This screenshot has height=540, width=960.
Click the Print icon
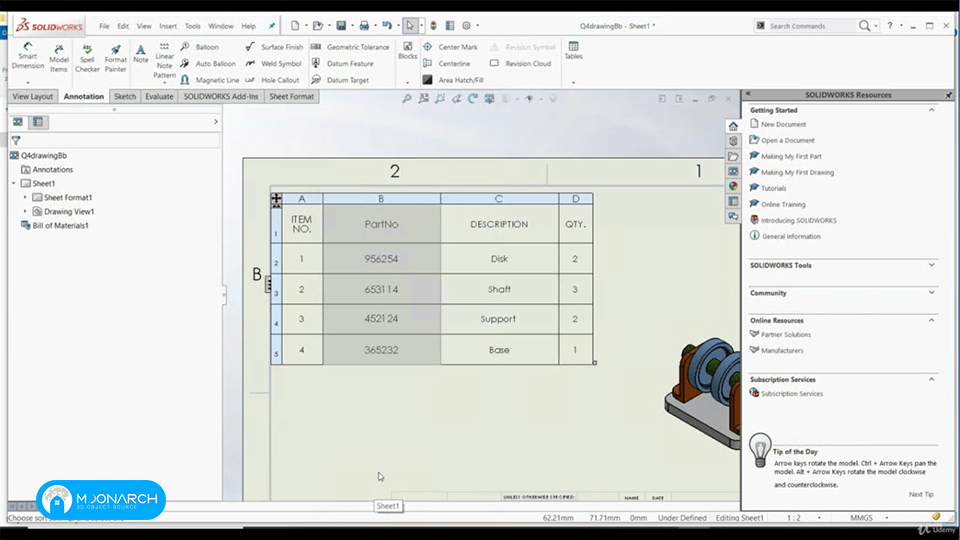[364, 26]
